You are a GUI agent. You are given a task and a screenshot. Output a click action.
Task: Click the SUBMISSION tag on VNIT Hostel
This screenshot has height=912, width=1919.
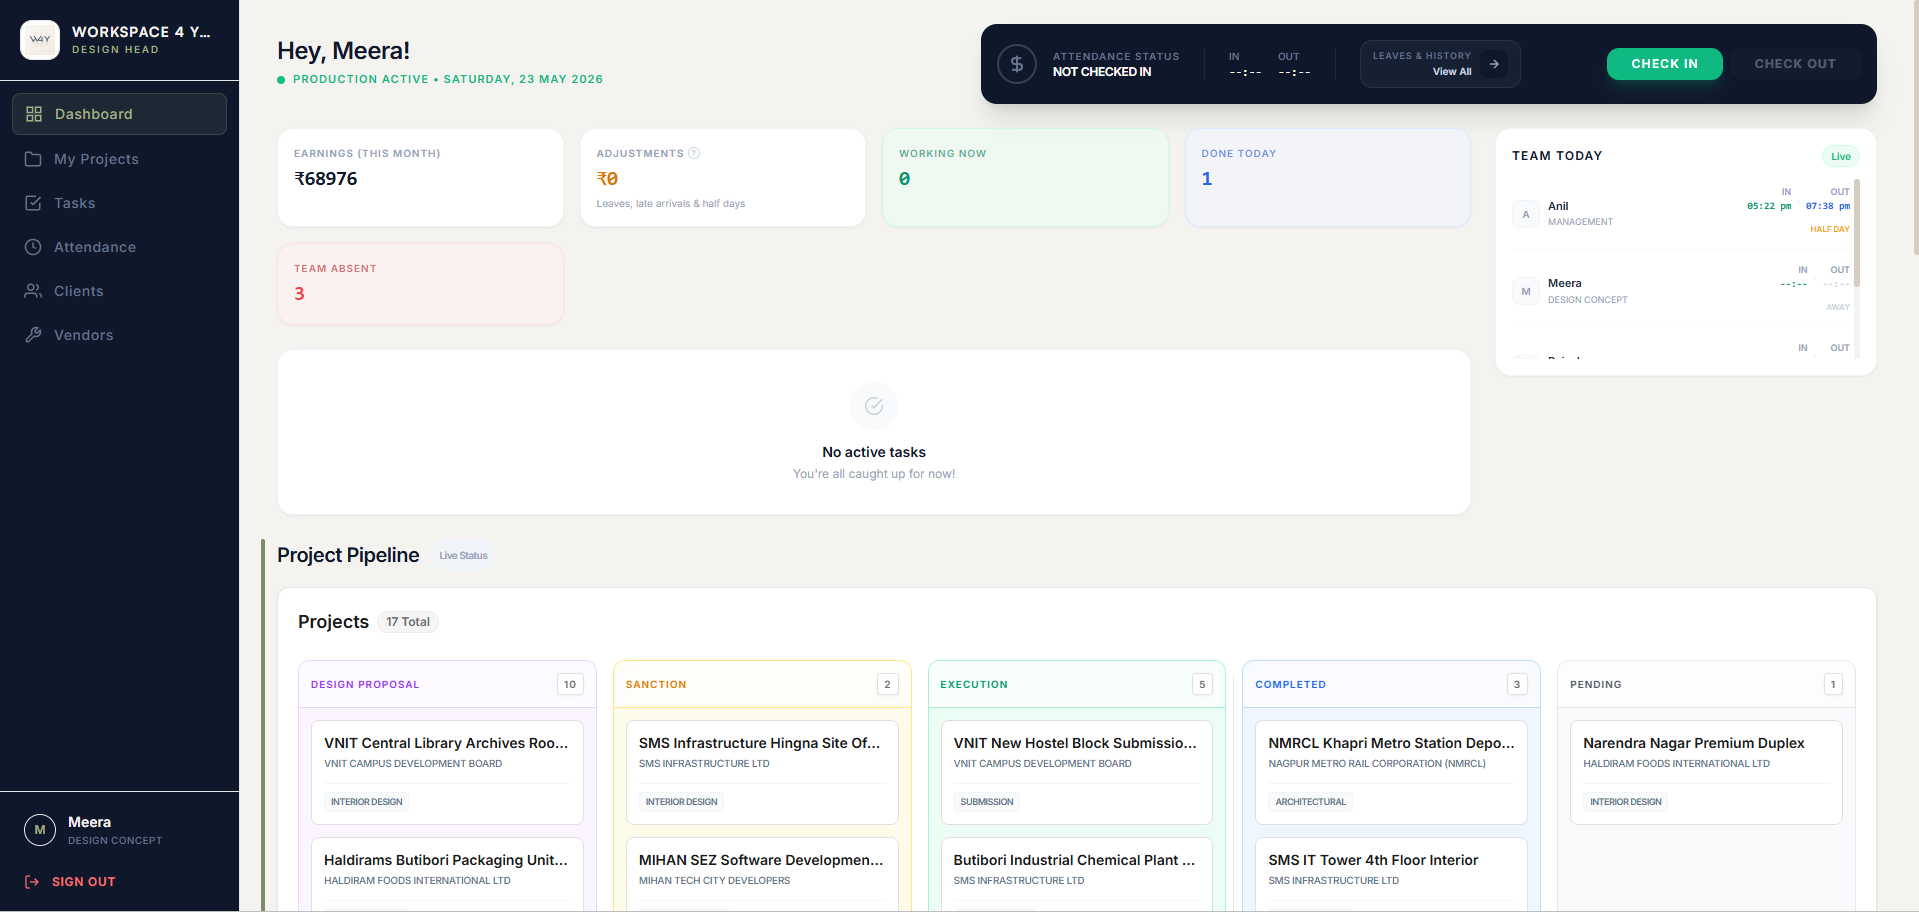pyautogui.click(x=987, y=802)
